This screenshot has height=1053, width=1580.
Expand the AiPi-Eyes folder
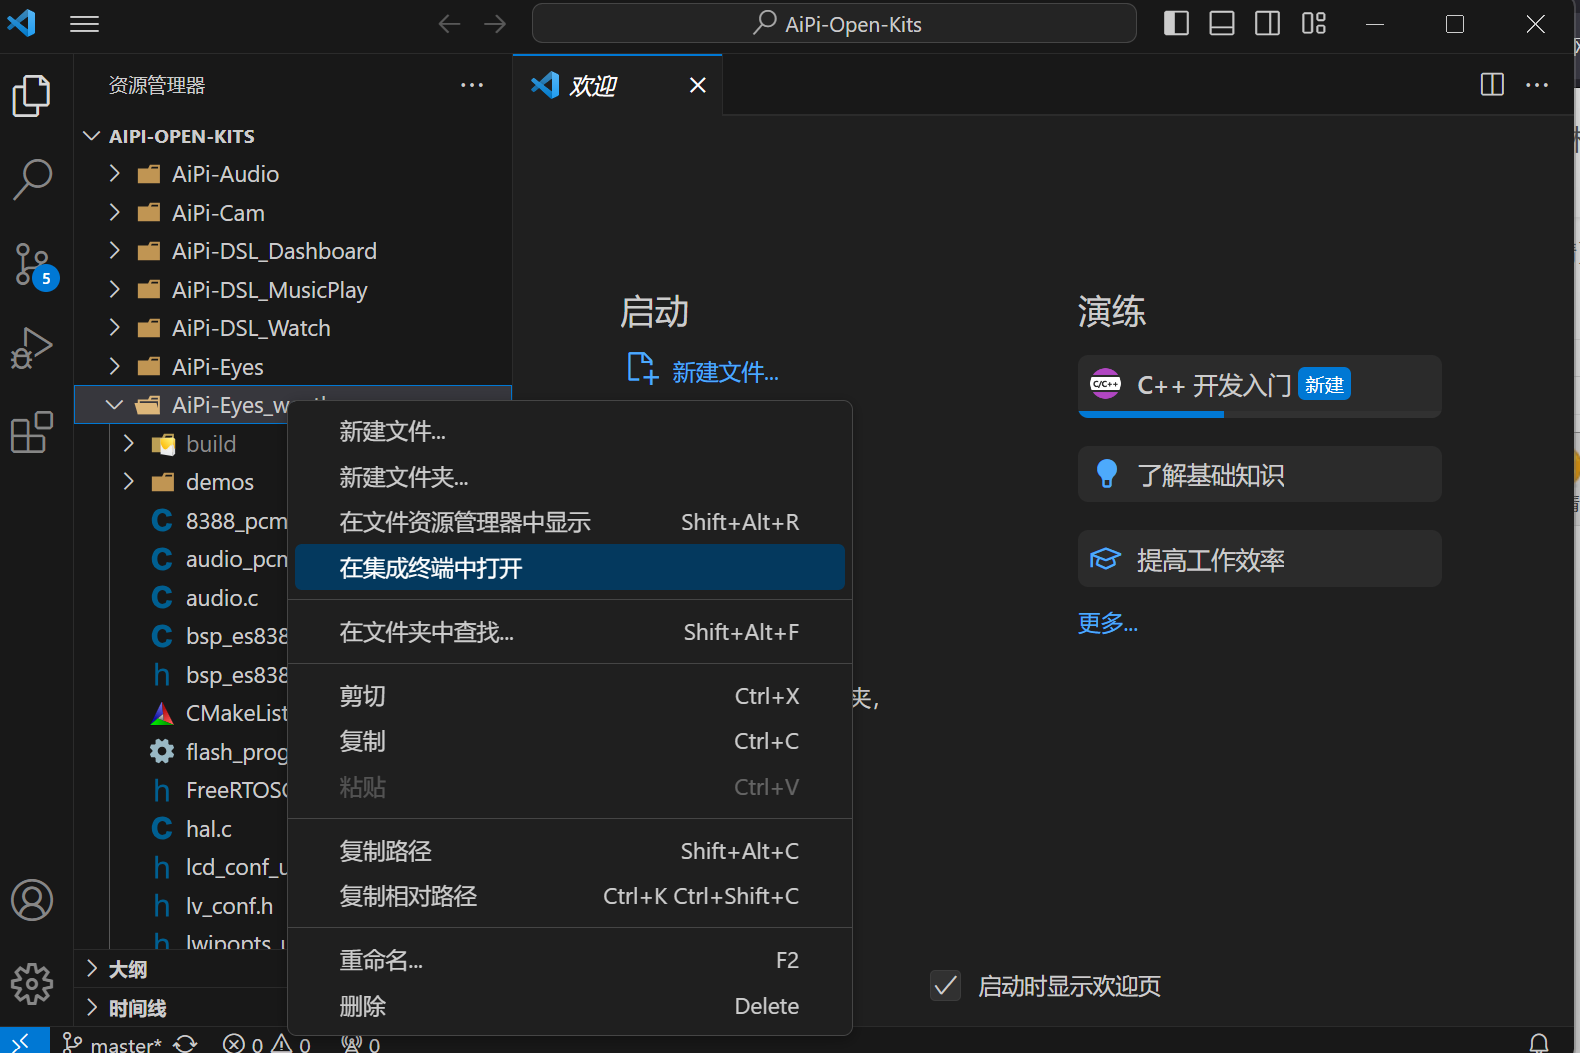click(294, 367)
